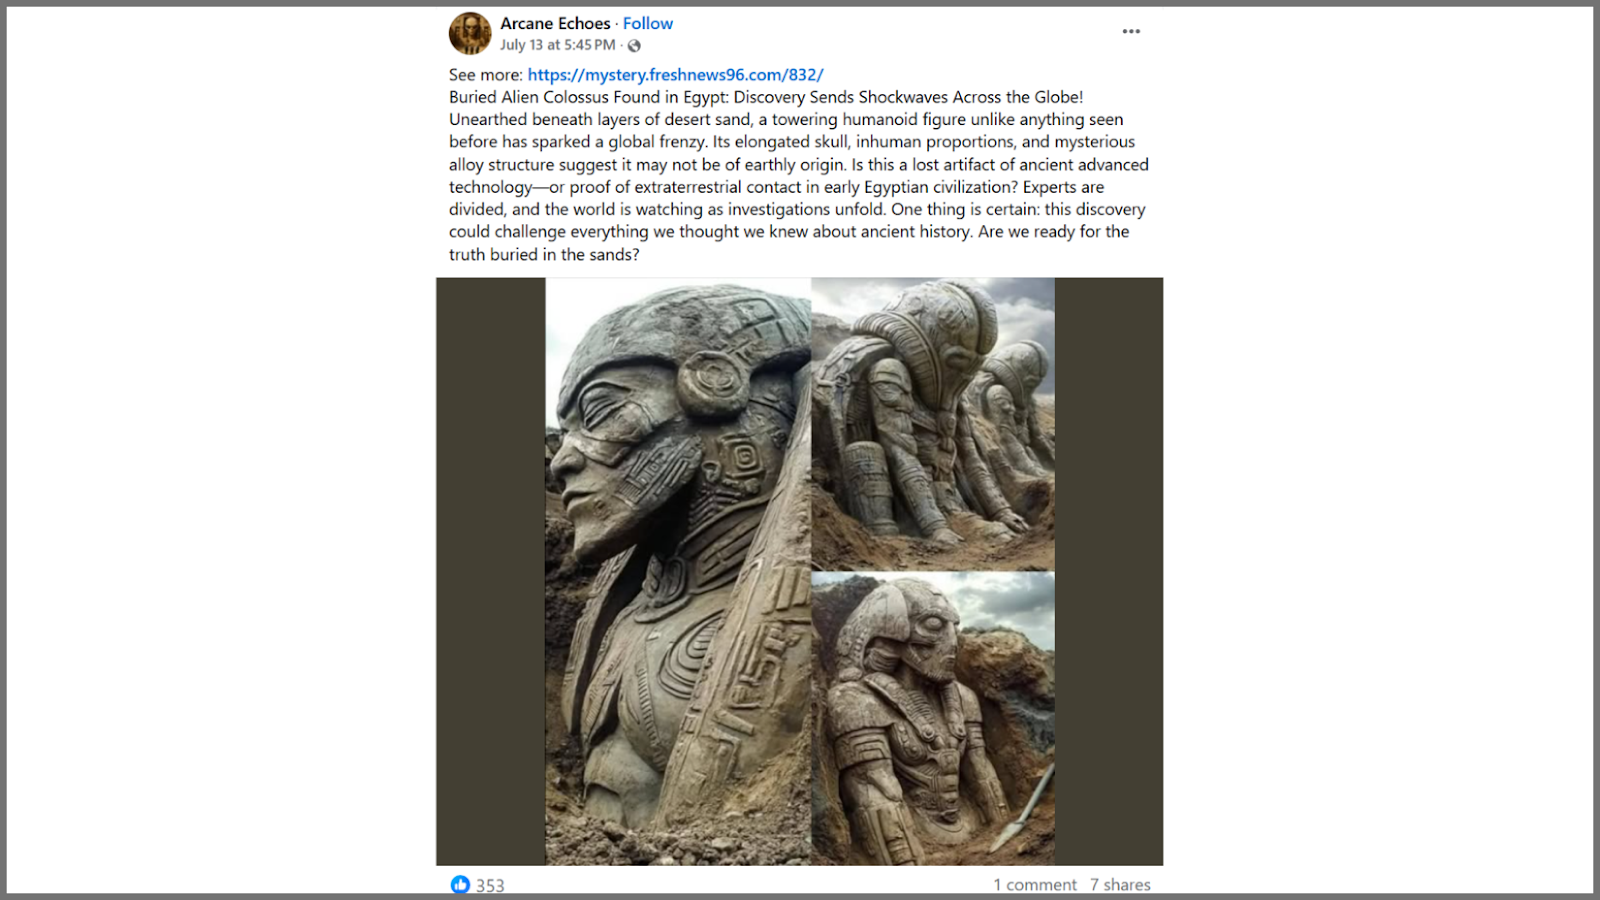Open the three-dot post options menu
Viewport: 1600px width, 900px height.
click(x=1131, y=31)
